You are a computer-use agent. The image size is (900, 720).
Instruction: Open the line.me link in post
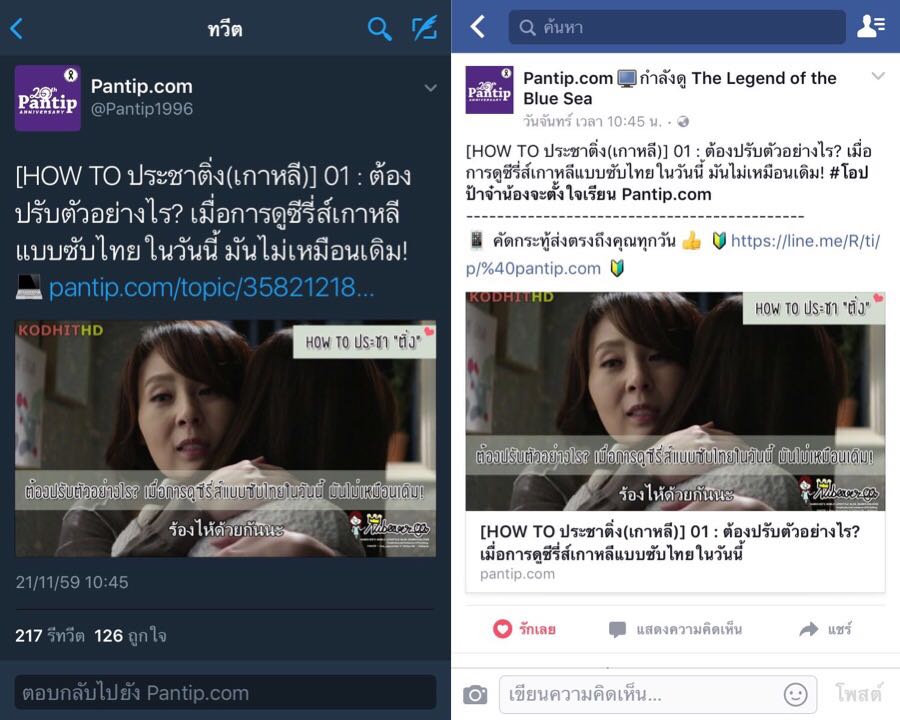coord(673,254)
